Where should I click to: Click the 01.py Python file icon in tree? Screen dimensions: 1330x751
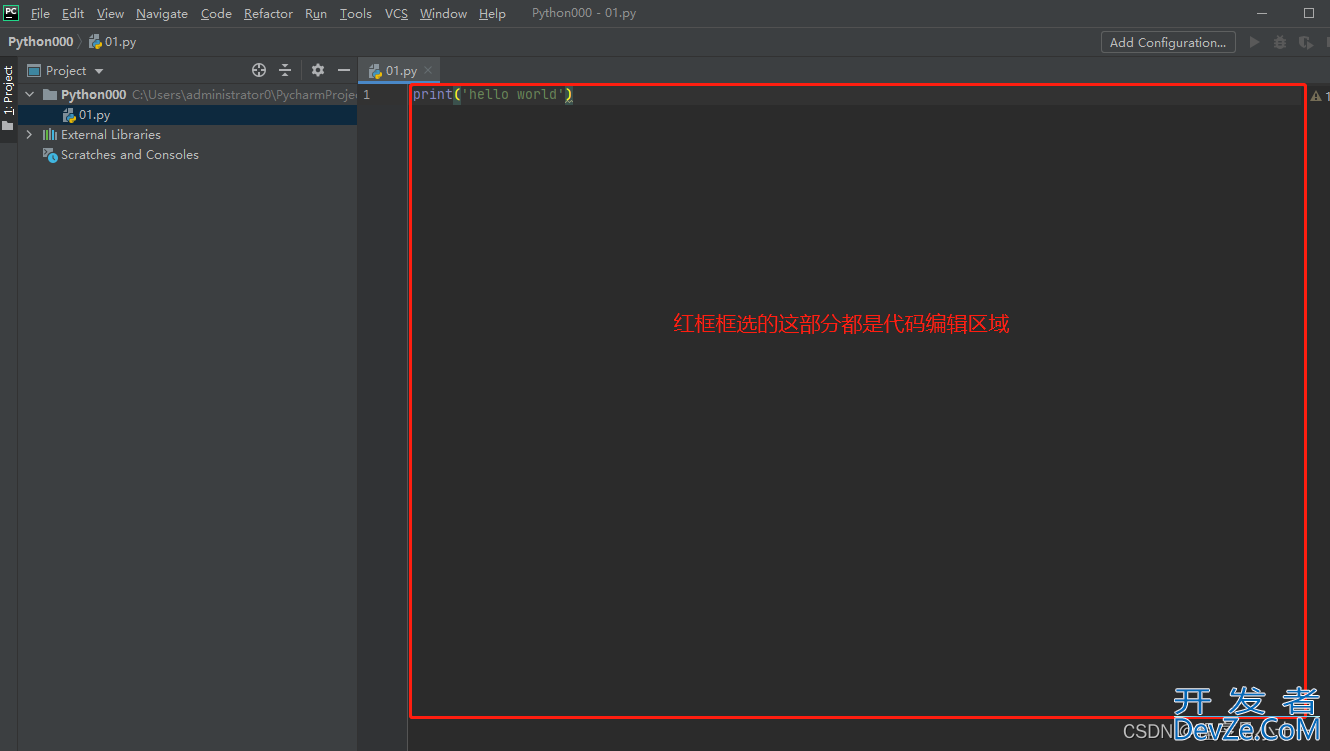point(69,115)
